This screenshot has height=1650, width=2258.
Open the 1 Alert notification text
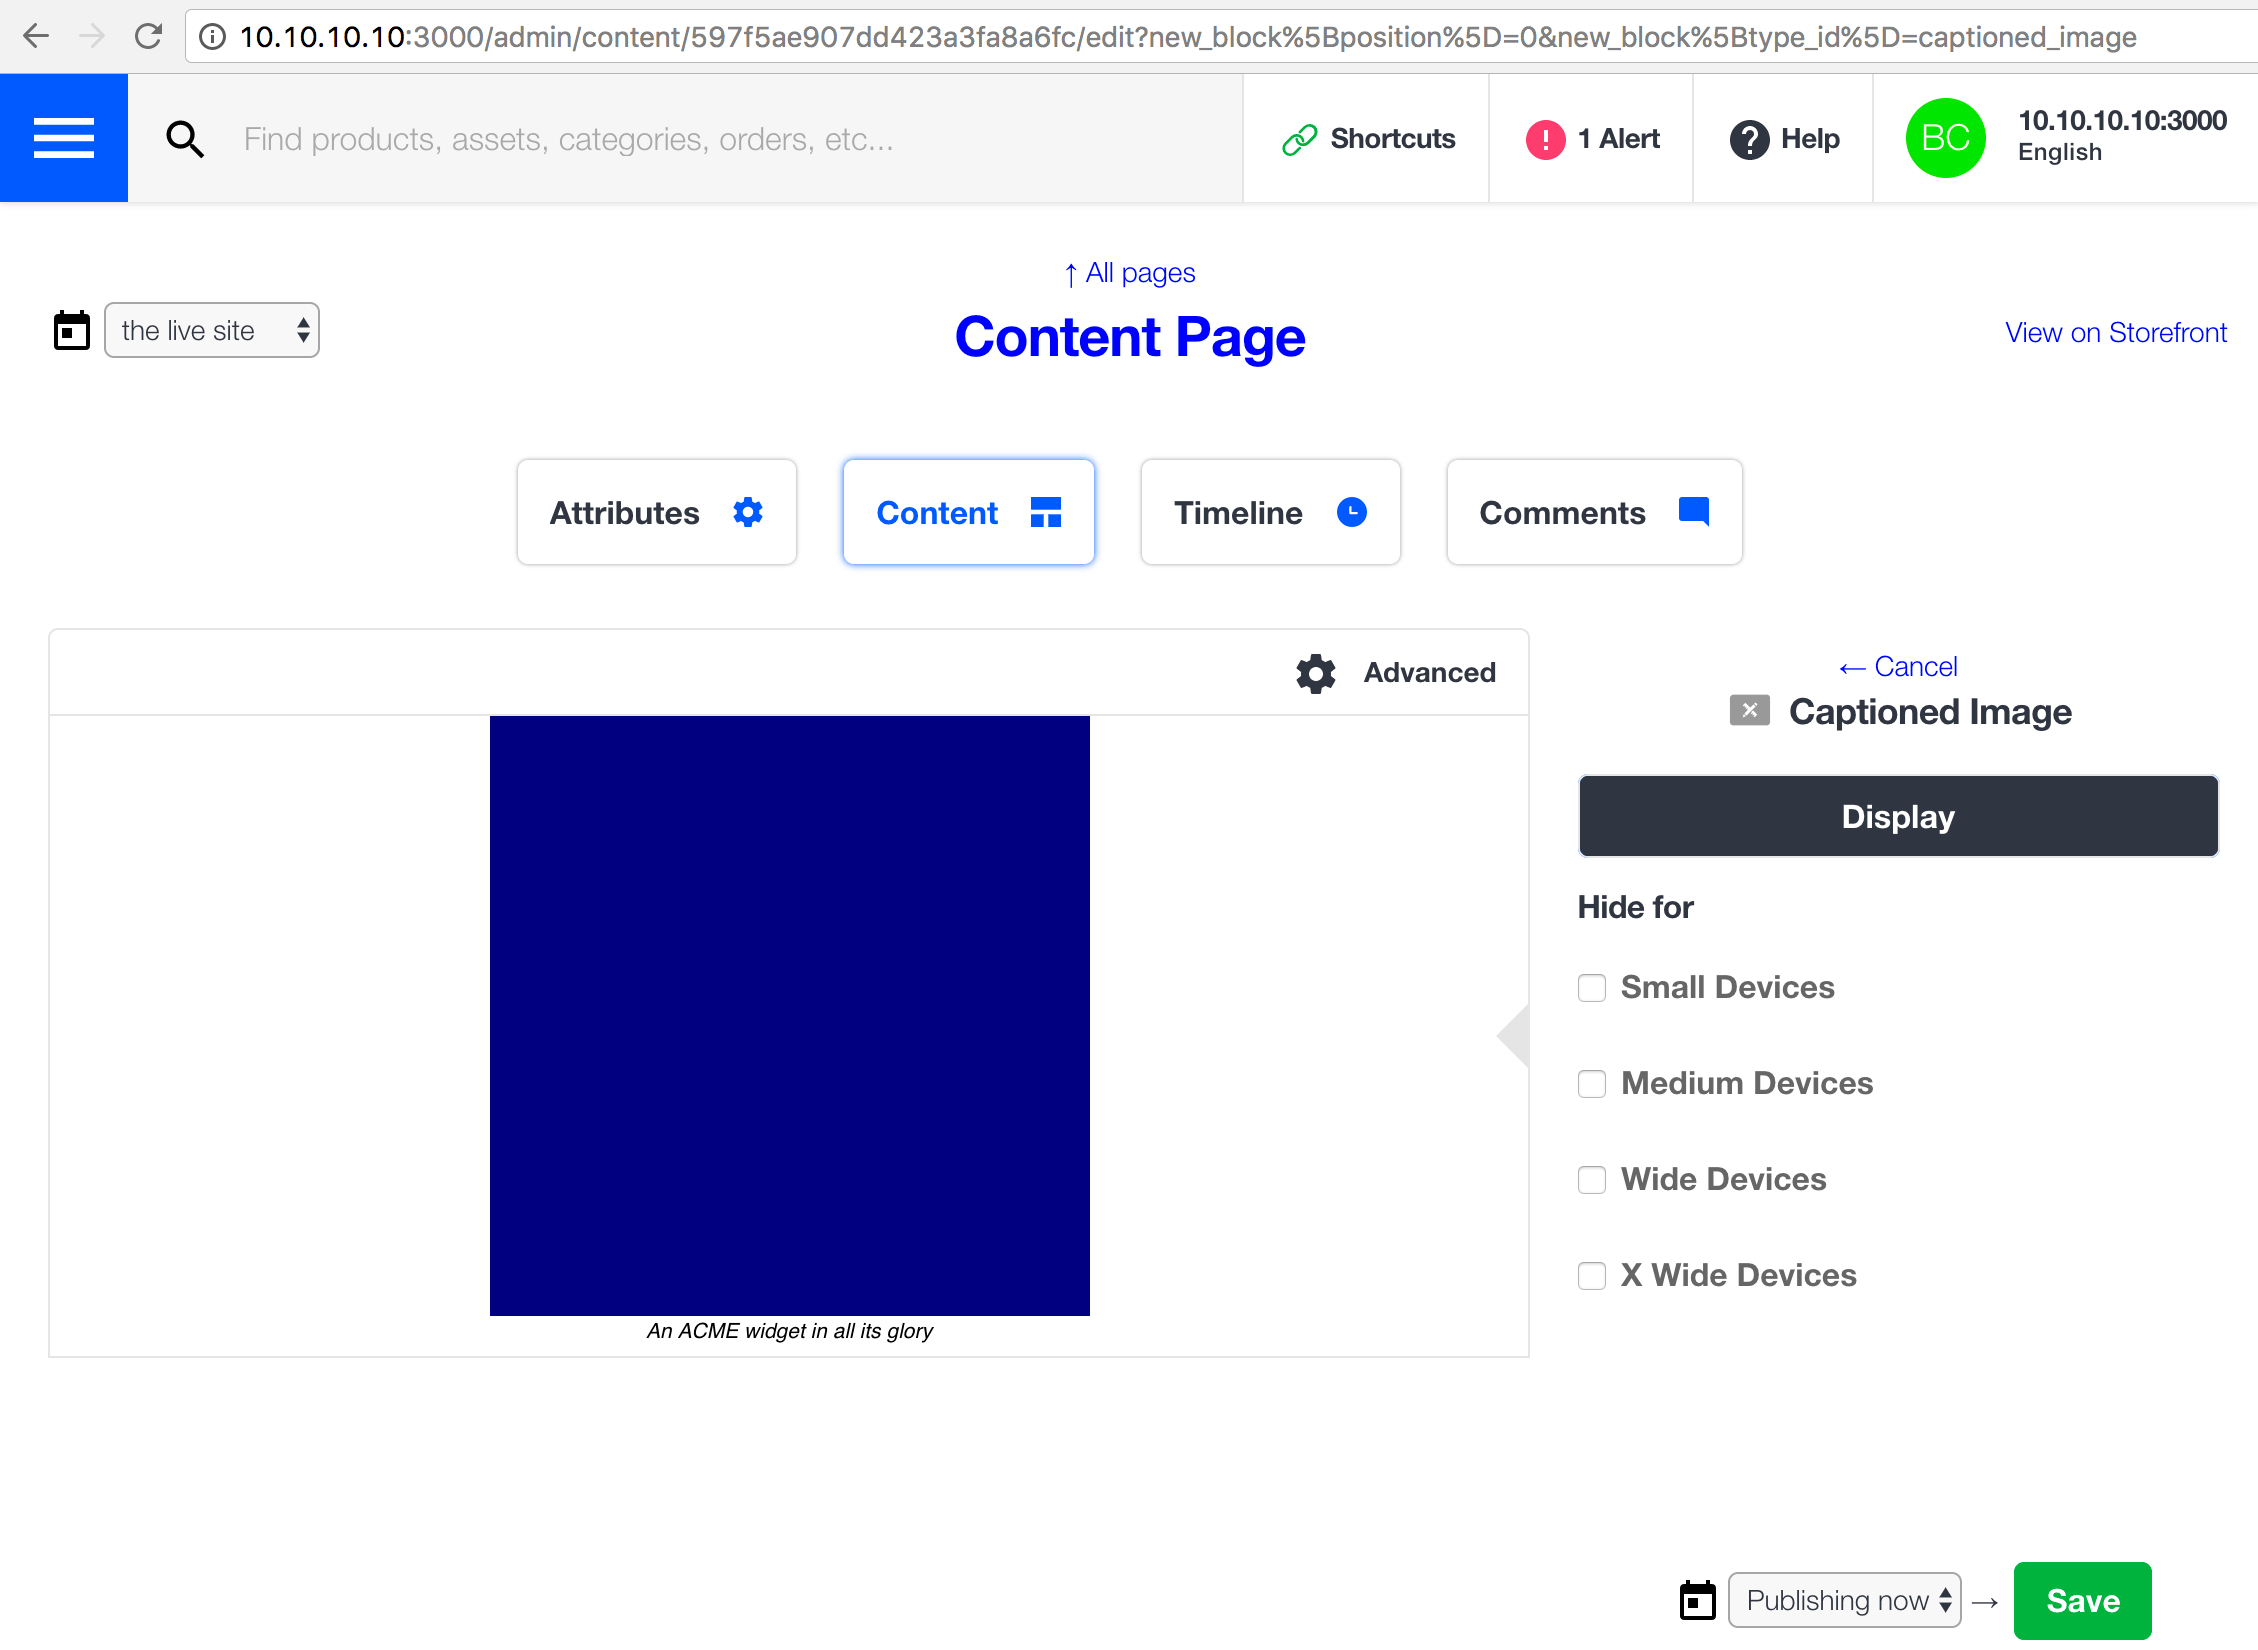pos(1619,139)
